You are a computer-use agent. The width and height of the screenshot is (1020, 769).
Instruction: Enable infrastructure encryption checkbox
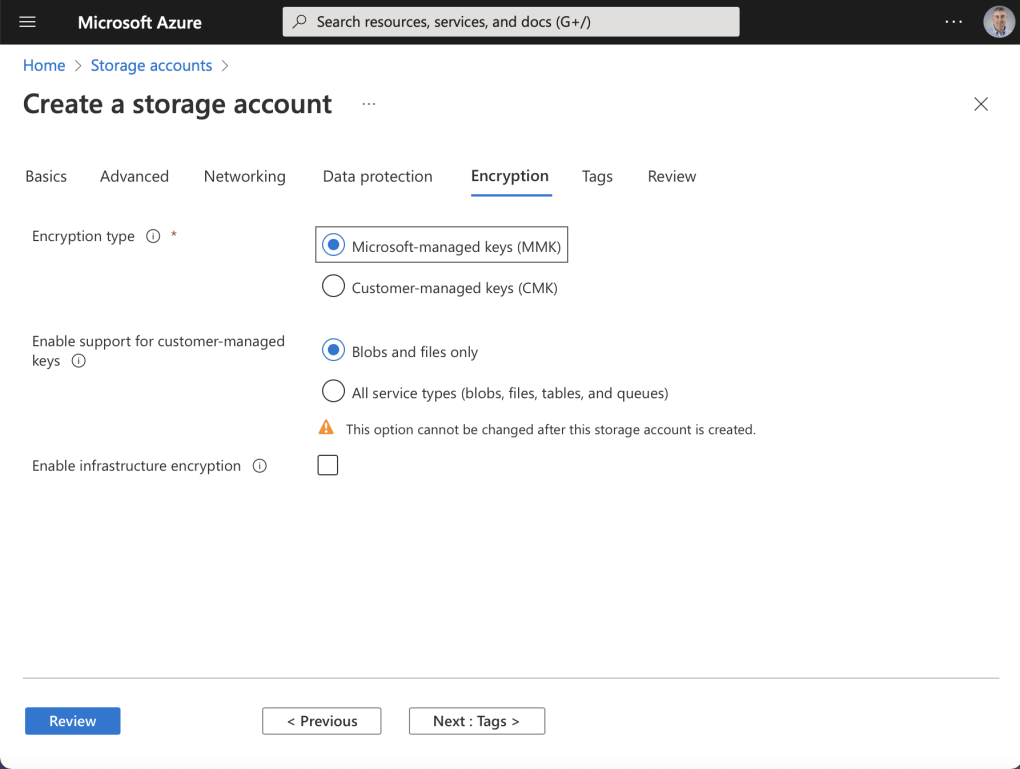327,465
